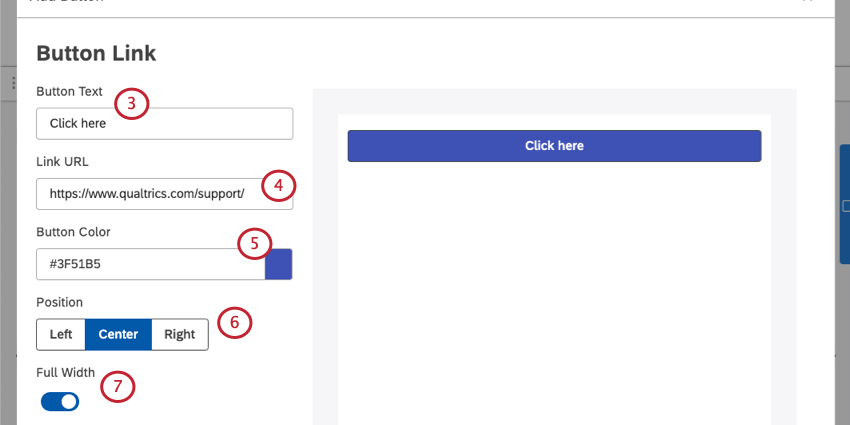Select the Left position option

[61, 334]
